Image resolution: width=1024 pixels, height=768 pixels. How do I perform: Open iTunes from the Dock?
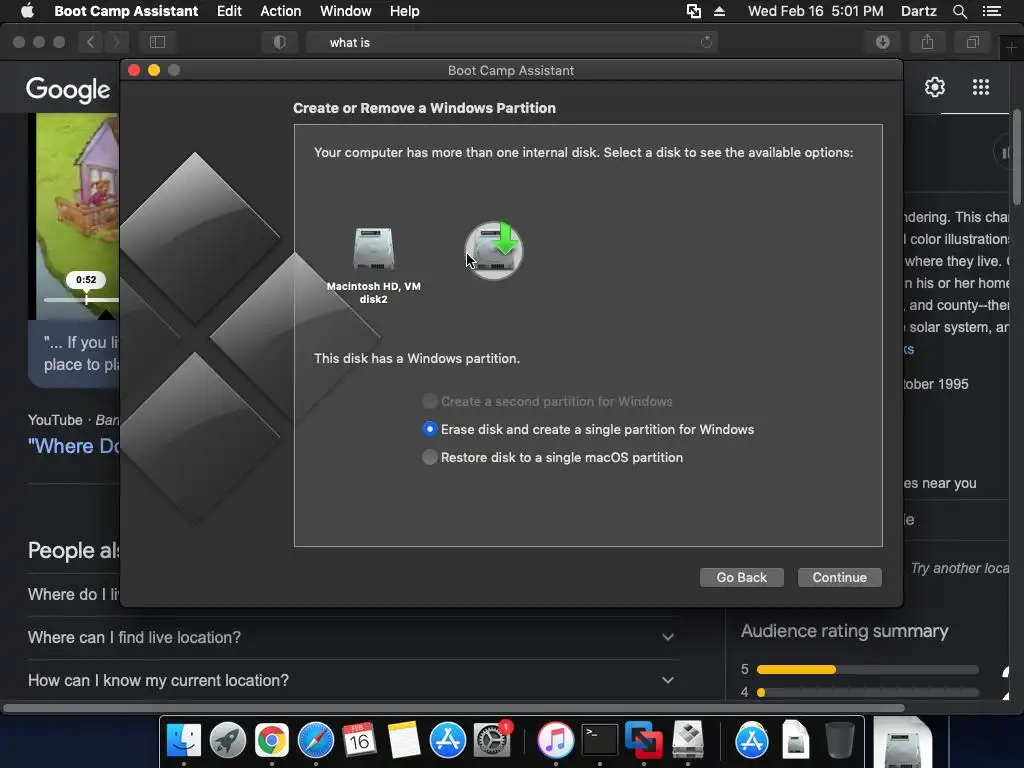point(555,740)
